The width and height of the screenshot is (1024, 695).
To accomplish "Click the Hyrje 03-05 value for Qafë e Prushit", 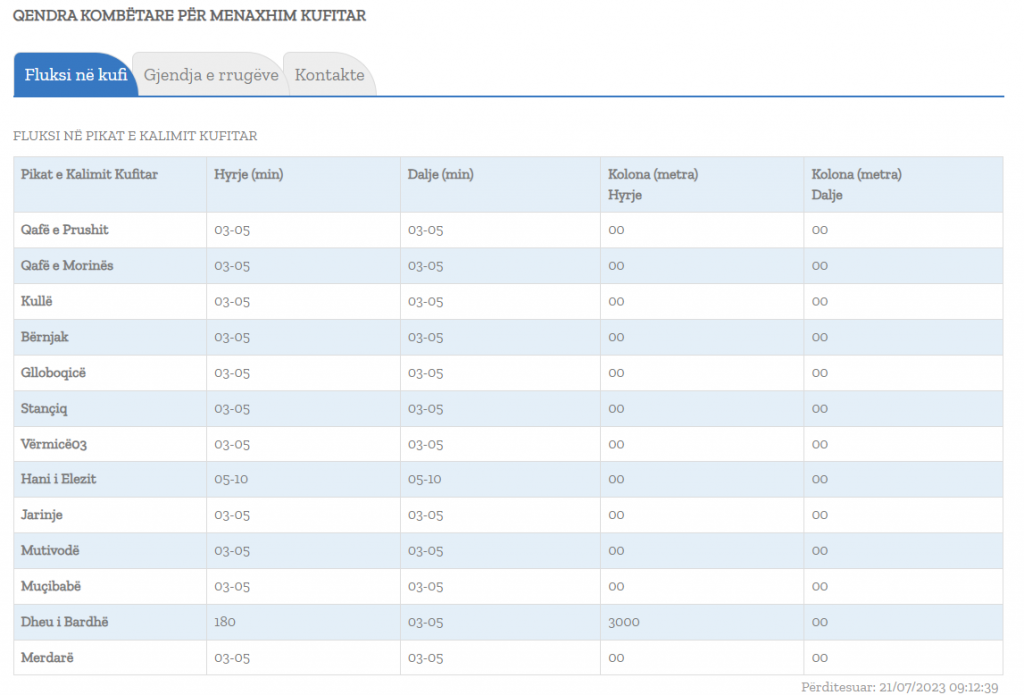I will pos(232,230).
